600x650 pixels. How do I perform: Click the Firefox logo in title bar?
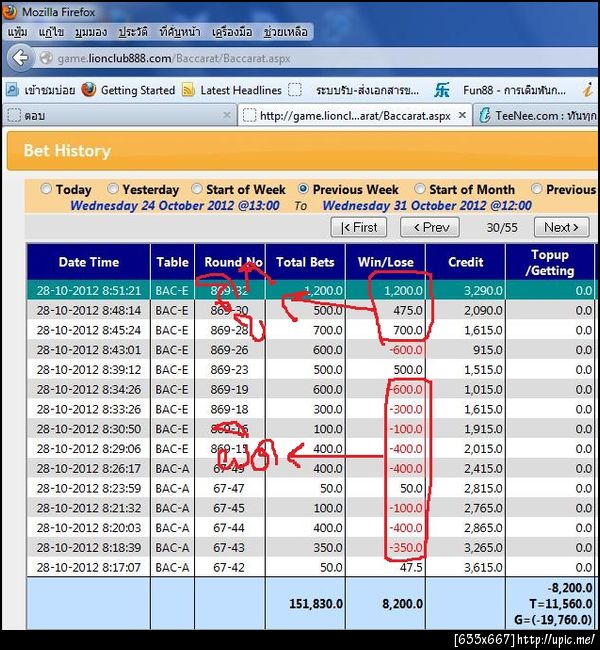point(10,11)
